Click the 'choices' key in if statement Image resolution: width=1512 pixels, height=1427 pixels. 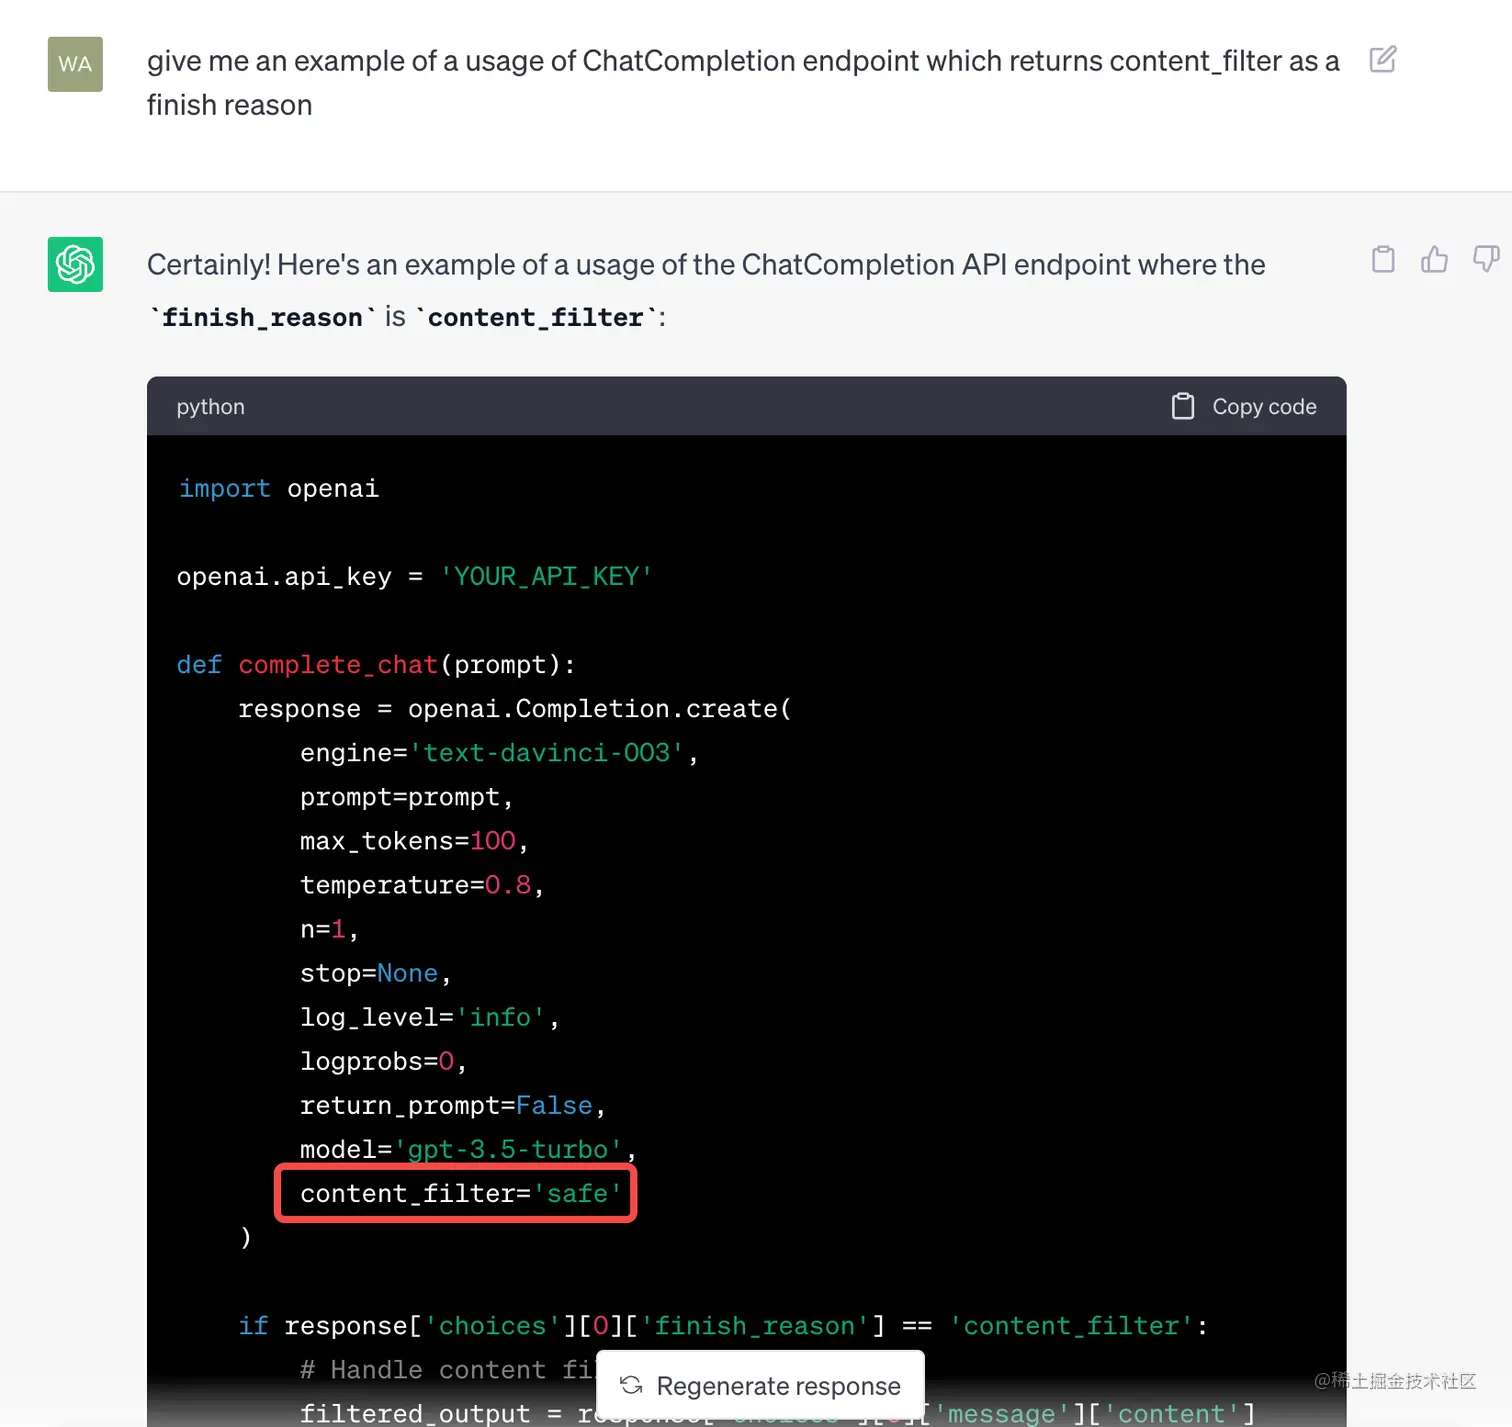(493, 1326)
